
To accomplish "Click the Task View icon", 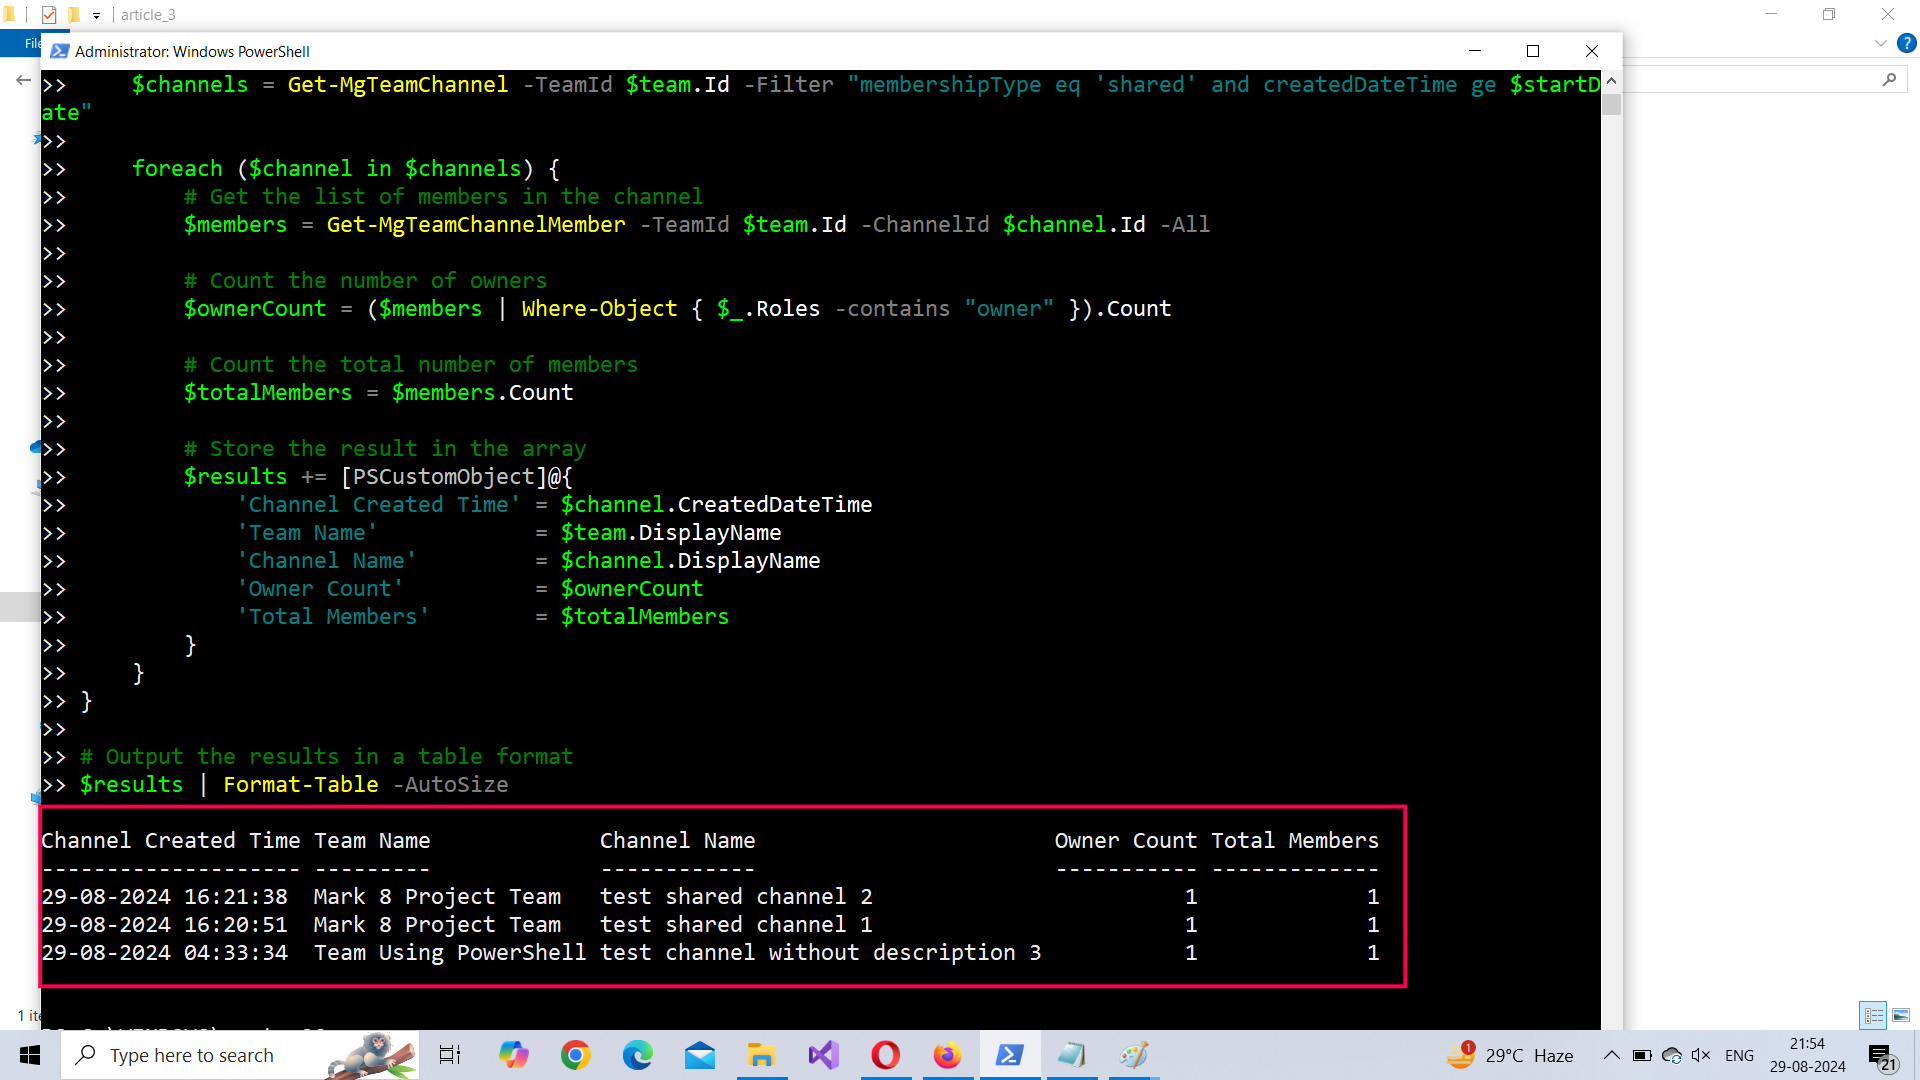I will coord(450,1055).
